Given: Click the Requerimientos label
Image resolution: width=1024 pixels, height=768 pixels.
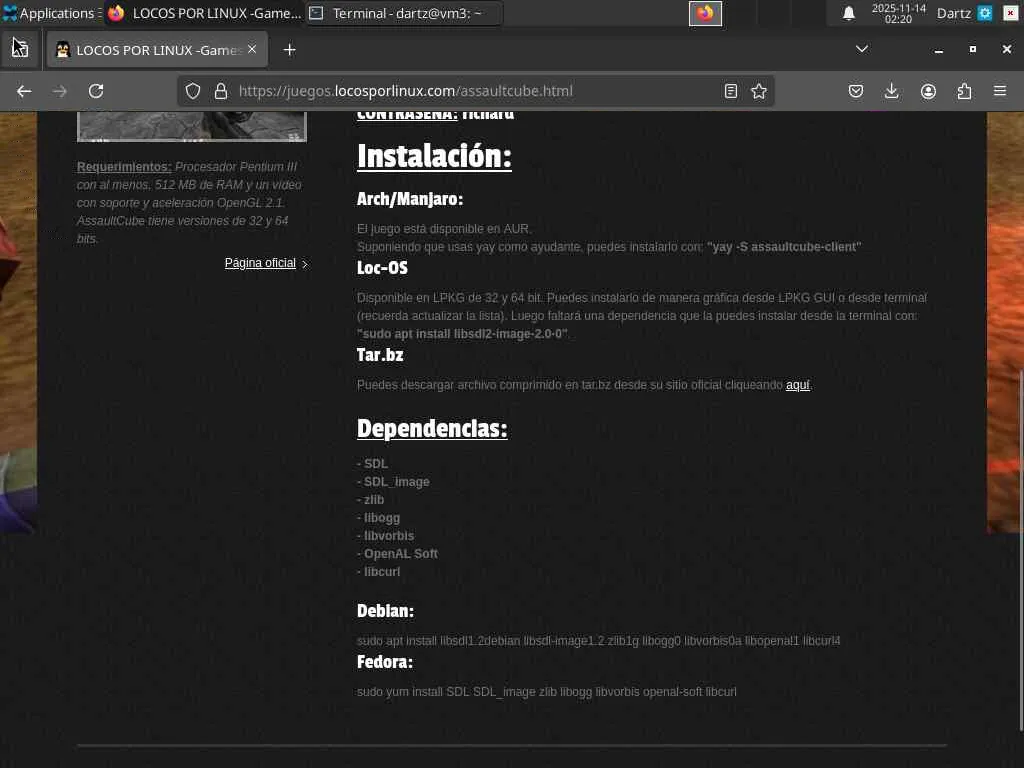Looking at the screenshot, I should click(124, 167).
